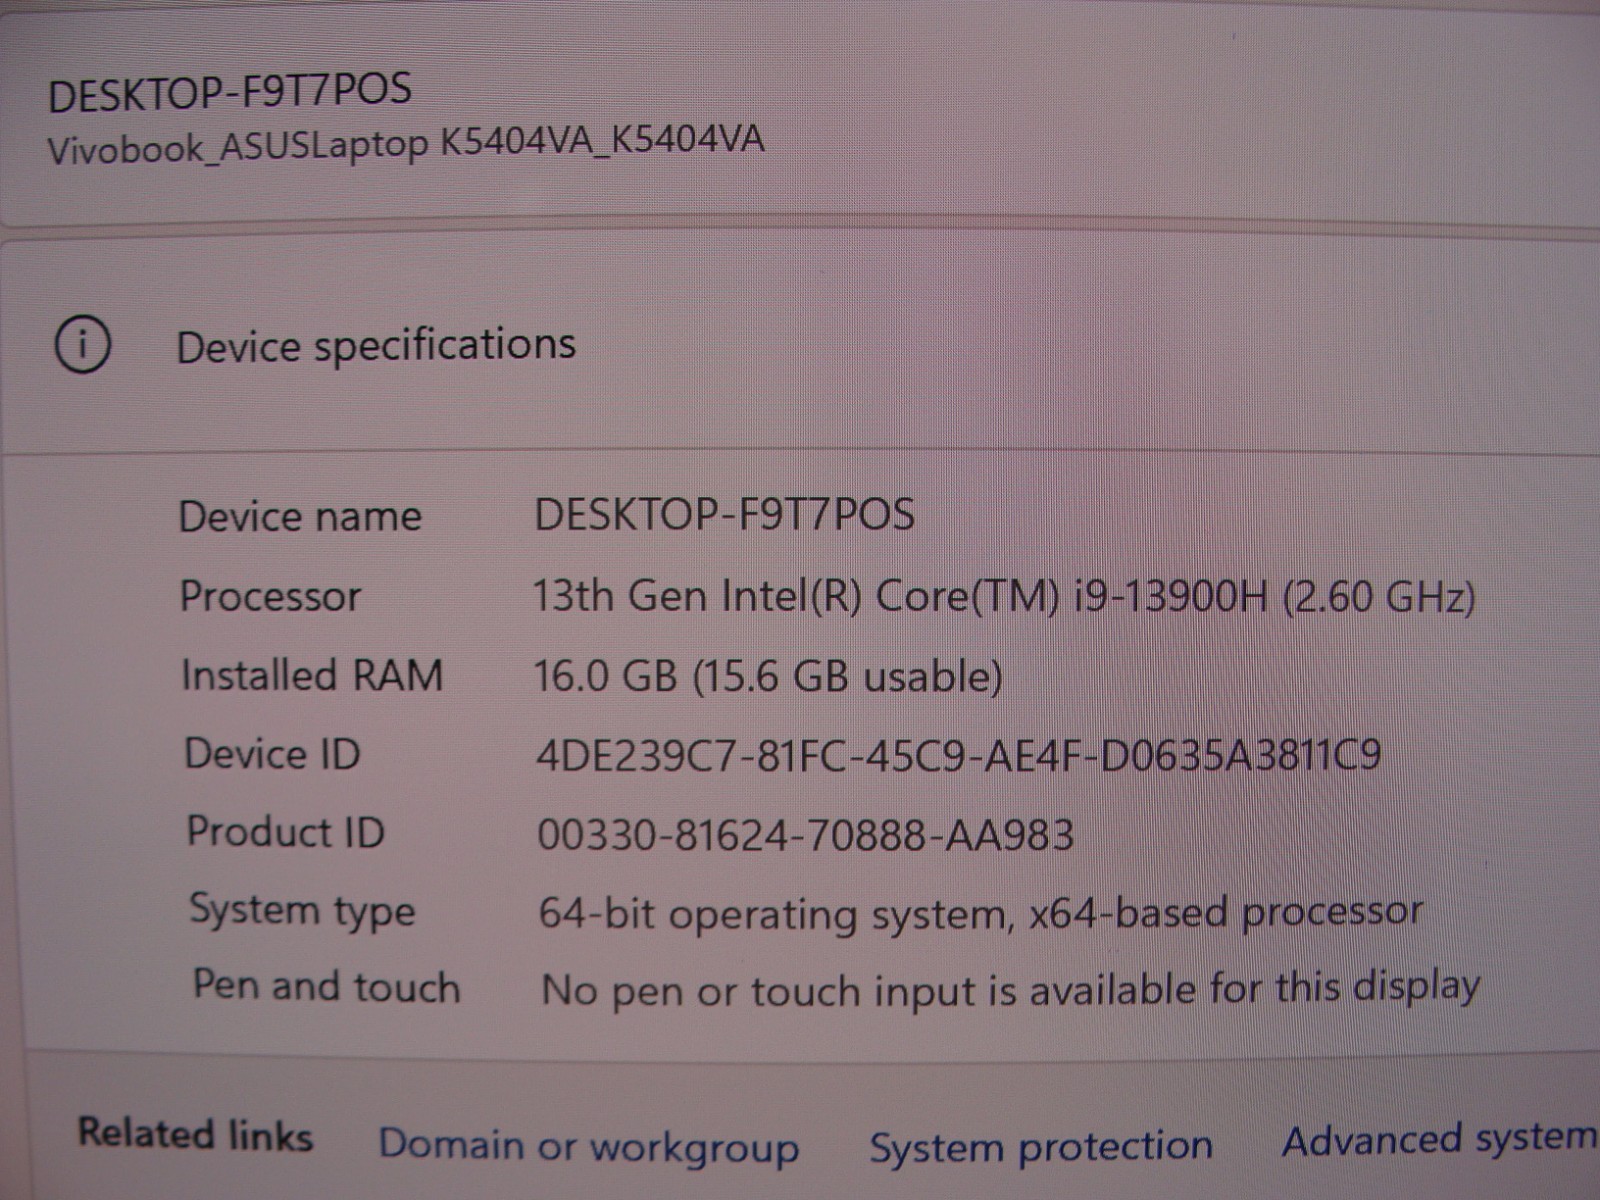Click the Device ID label

pyautogui.click(x=272, y=754)
